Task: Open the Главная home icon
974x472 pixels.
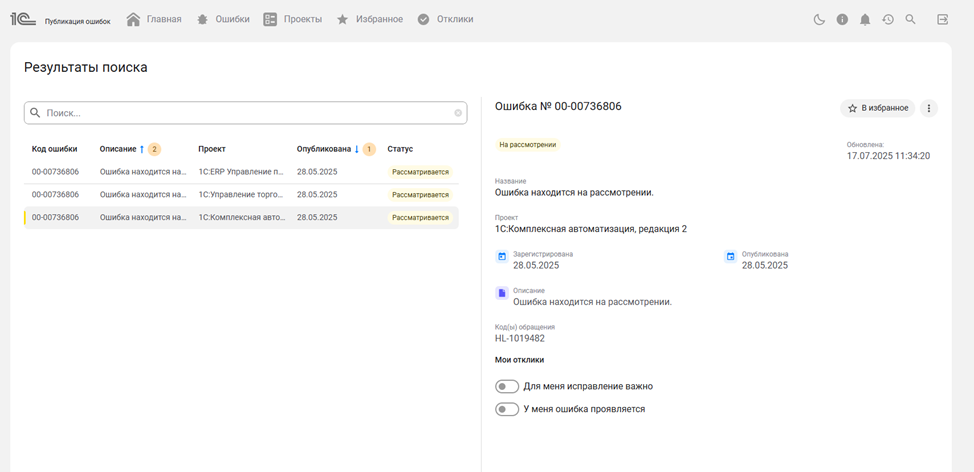Action: pyautogui.click(x=133, y=19)
